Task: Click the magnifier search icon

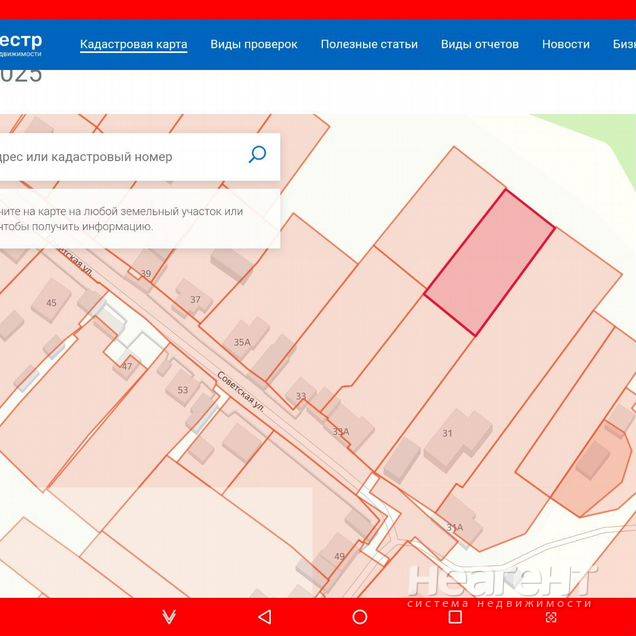Action: pyautogui.click(x=257, y=155)
